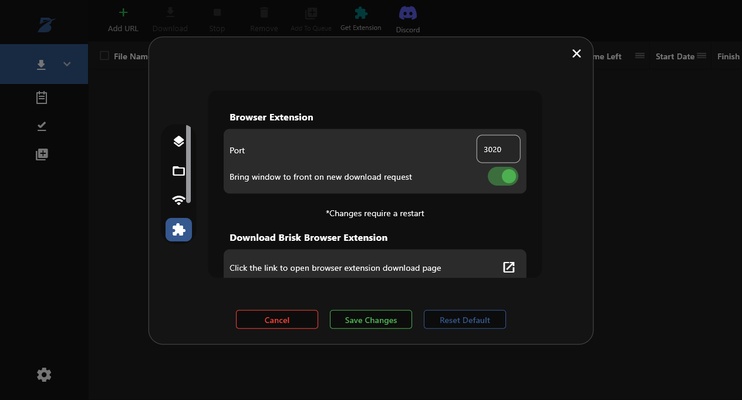The width and height of the screenshot is (742, 400).
Task: Click the Browser Extension heading
Action: click(271, 117)
